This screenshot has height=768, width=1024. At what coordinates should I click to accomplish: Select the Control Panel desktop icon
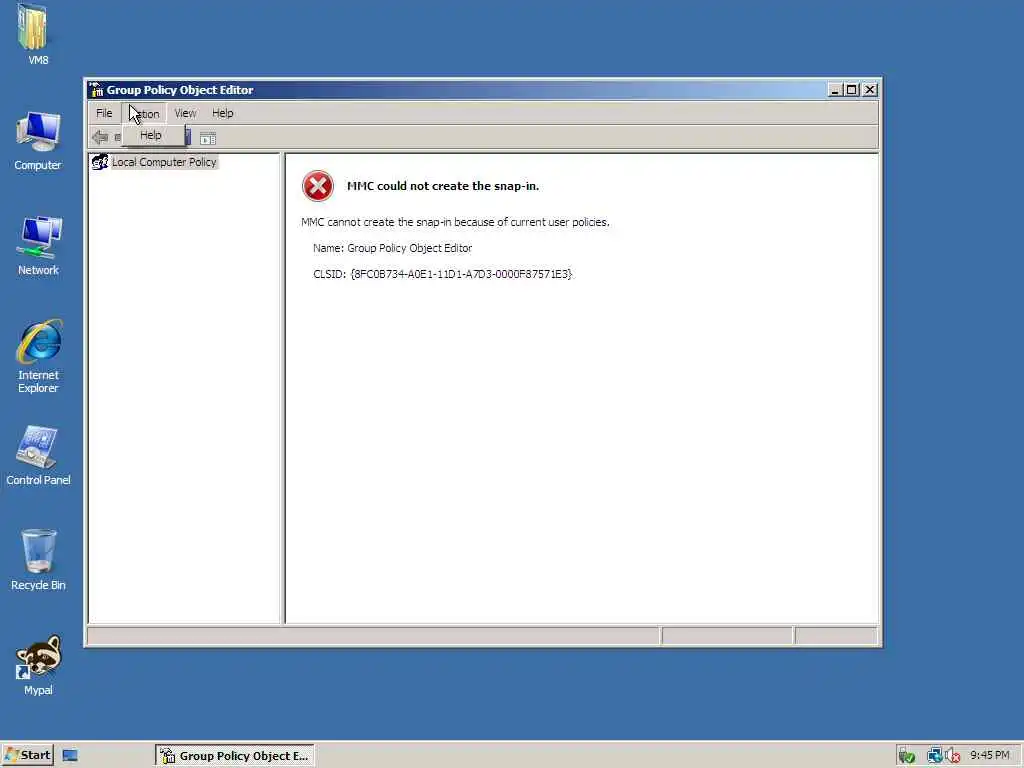coord(38,455)
